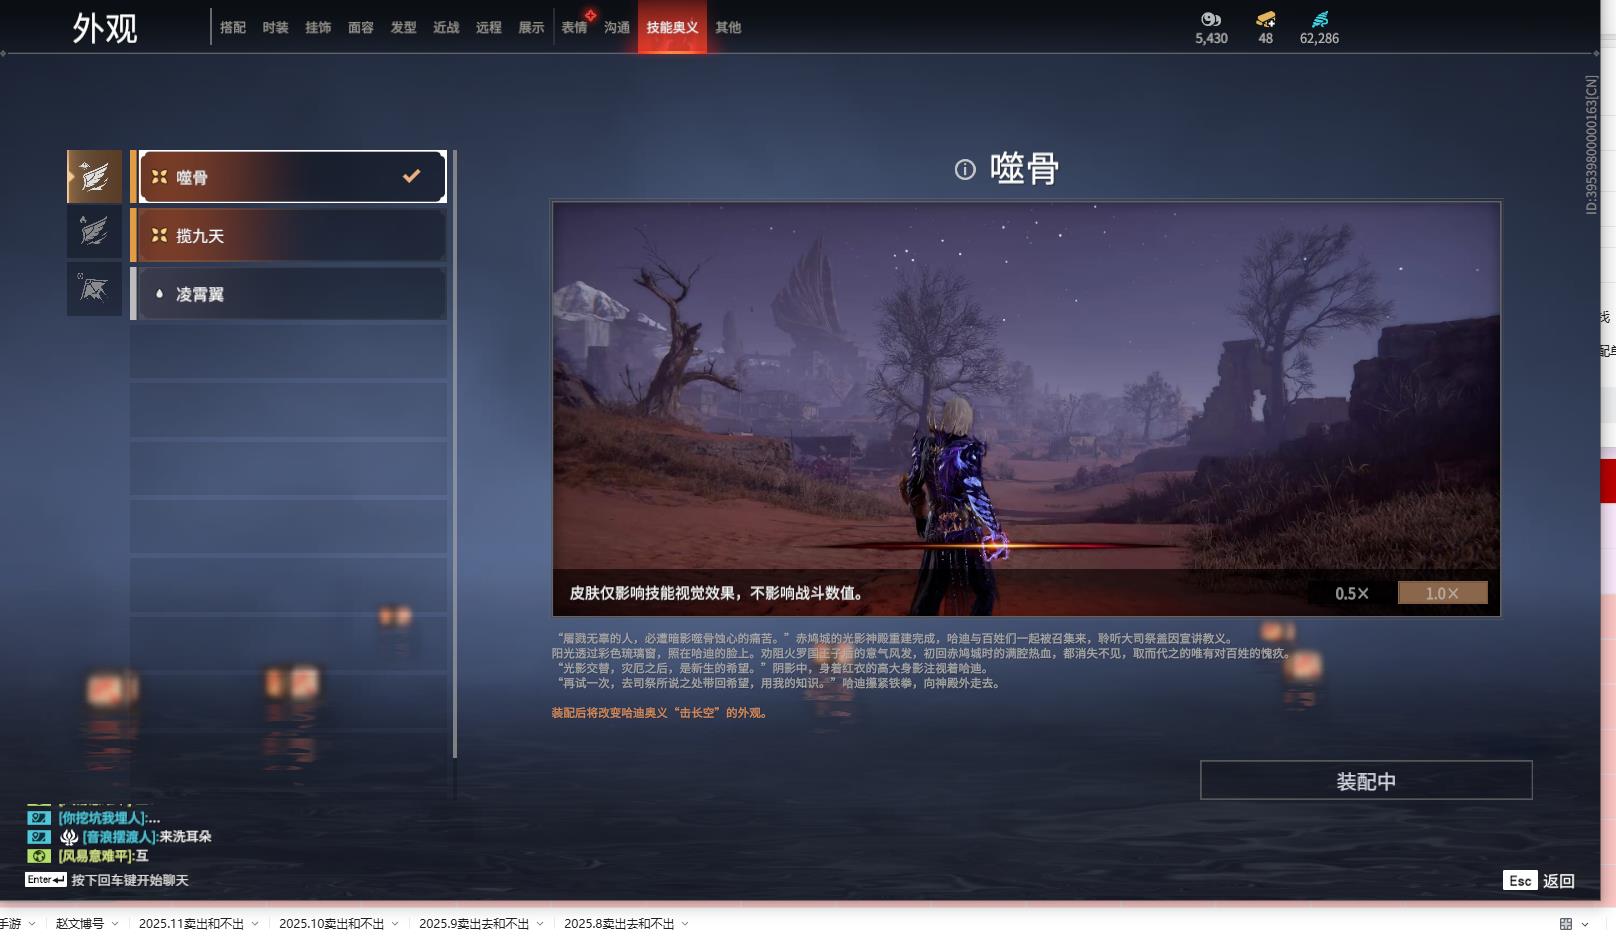Viewport: 1616px width, 939px height.
Task: Switch to the 2025.8卖出去和不出 sheet tab
Action: 619,924
